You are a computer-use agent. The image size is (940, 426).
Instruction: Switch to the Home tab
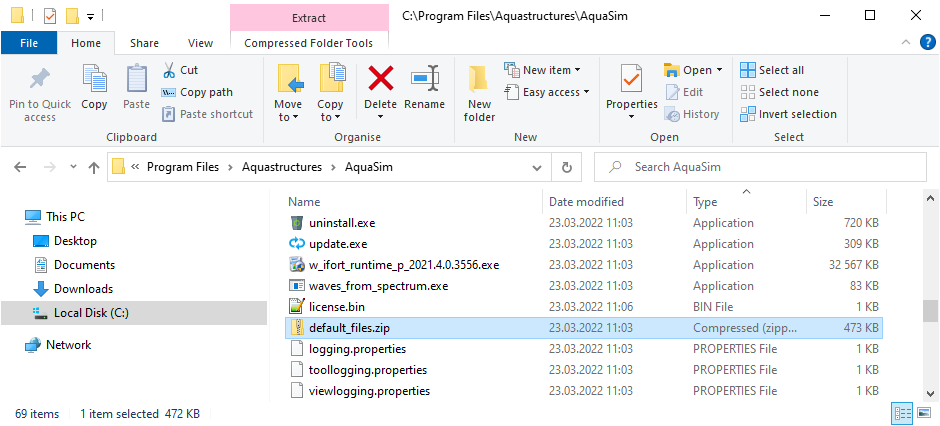click(x=86, y=43)
